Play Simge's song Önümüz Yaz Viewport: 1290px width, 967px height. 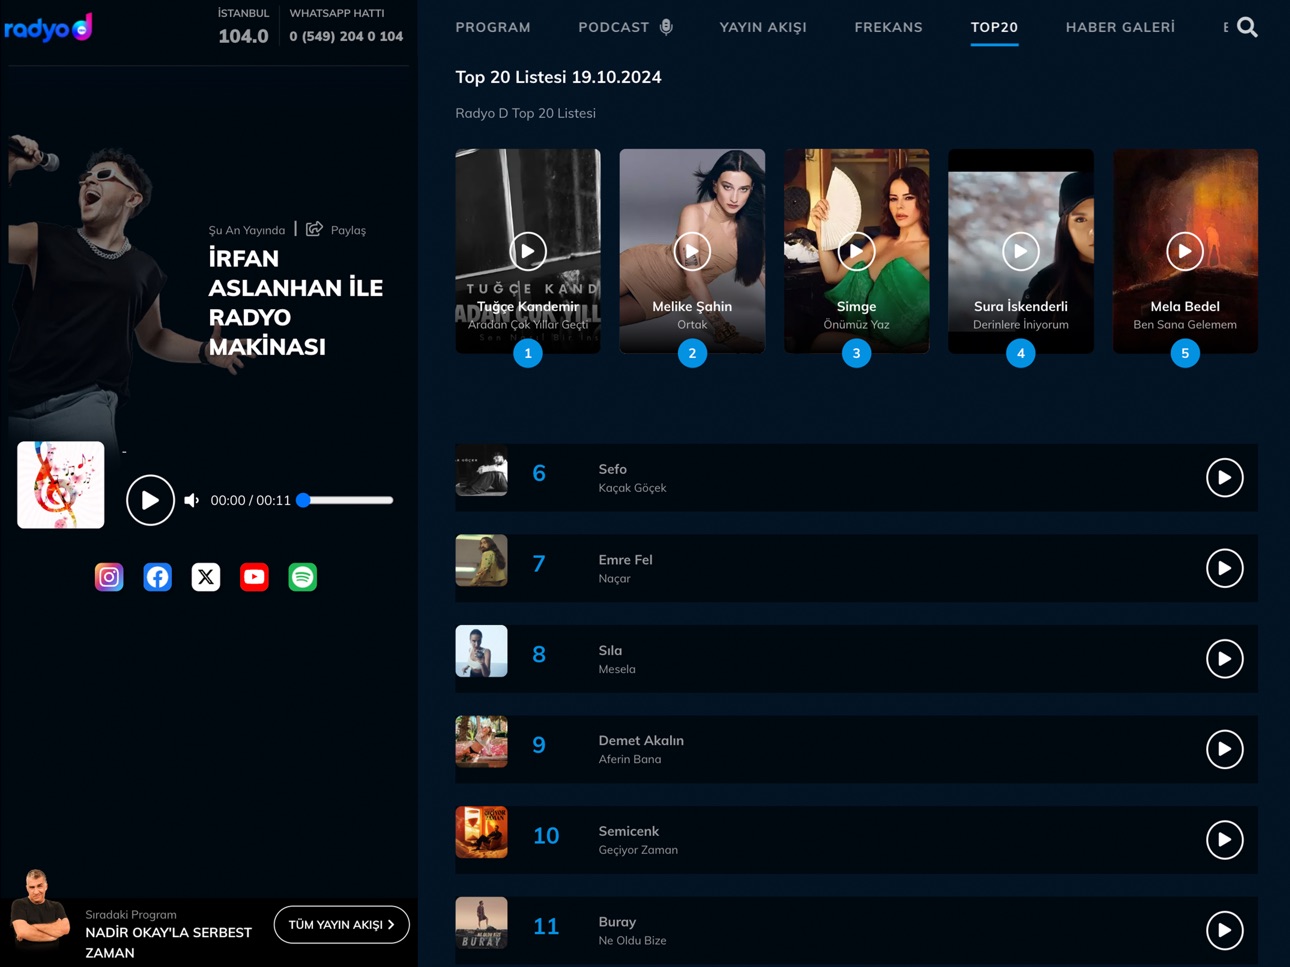856,251
